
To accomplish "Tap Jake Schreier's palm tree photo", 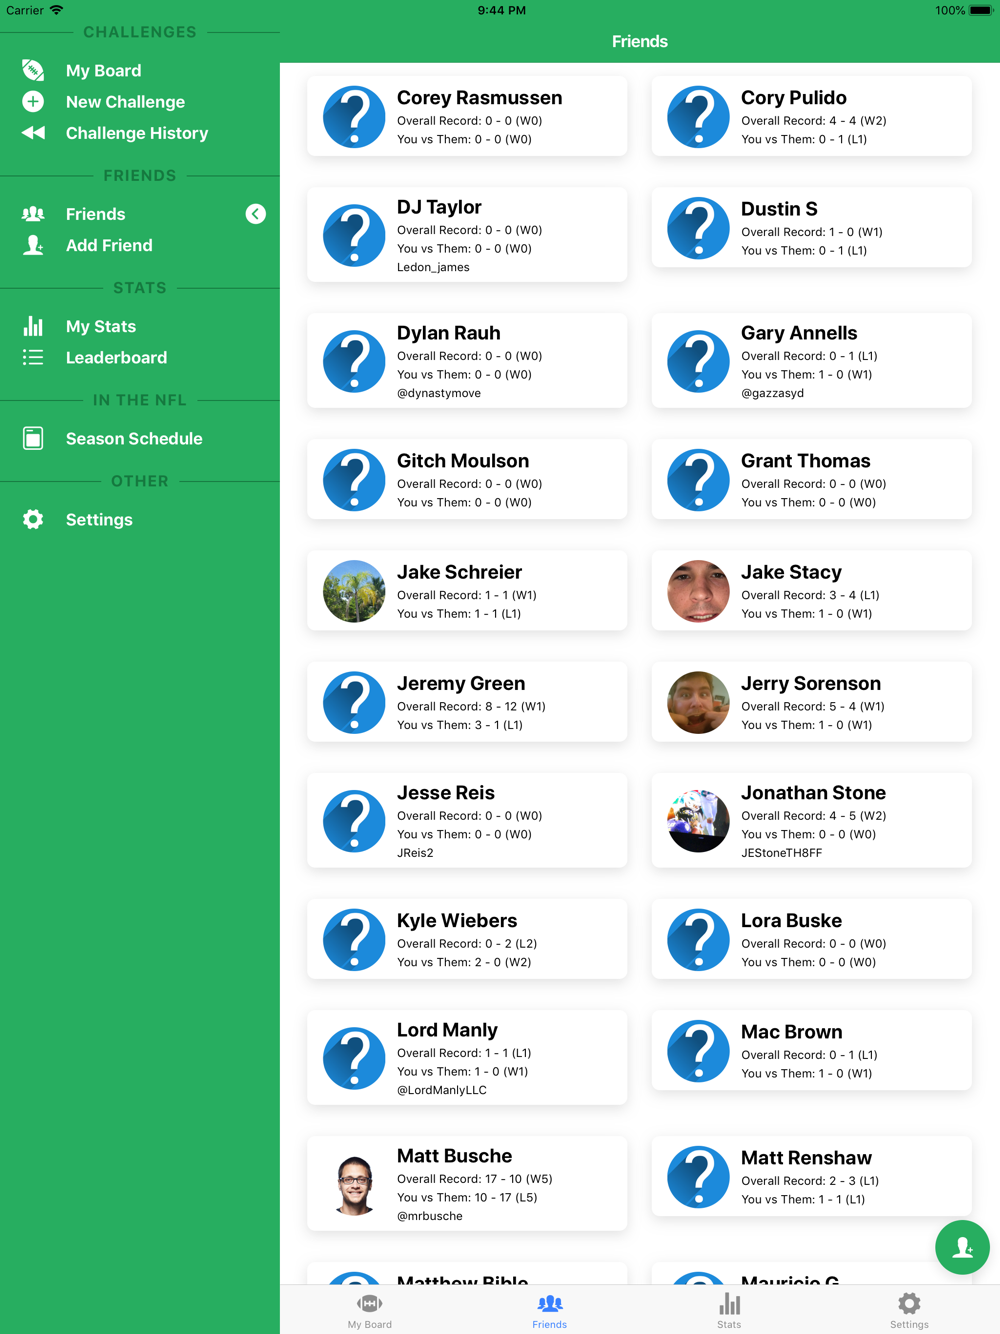I will (x=354, y=591).
